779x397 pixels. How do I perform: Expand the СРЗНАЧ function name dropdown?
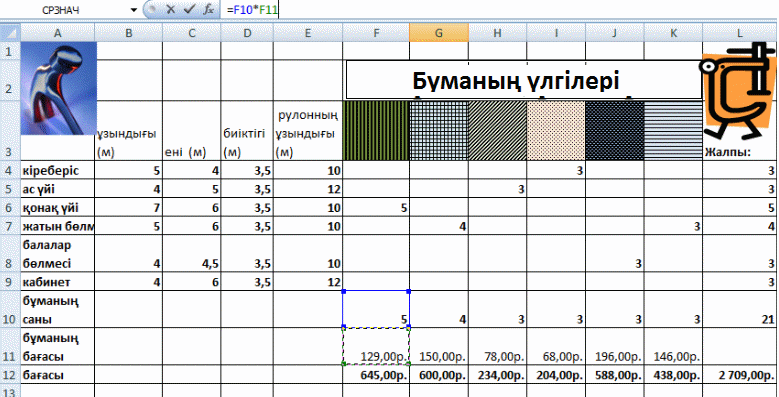pyautogui.click(x=133, y=9)
